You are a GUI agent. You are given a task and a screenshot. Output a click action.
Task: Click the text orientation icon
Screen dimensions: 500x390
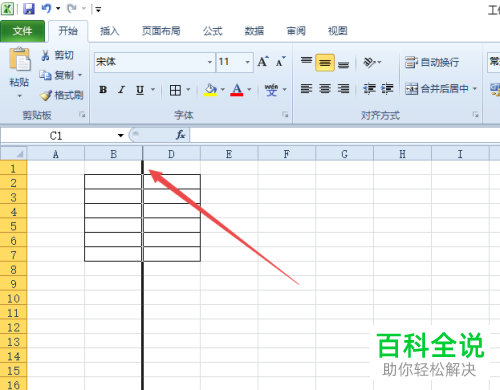point(369,62)
